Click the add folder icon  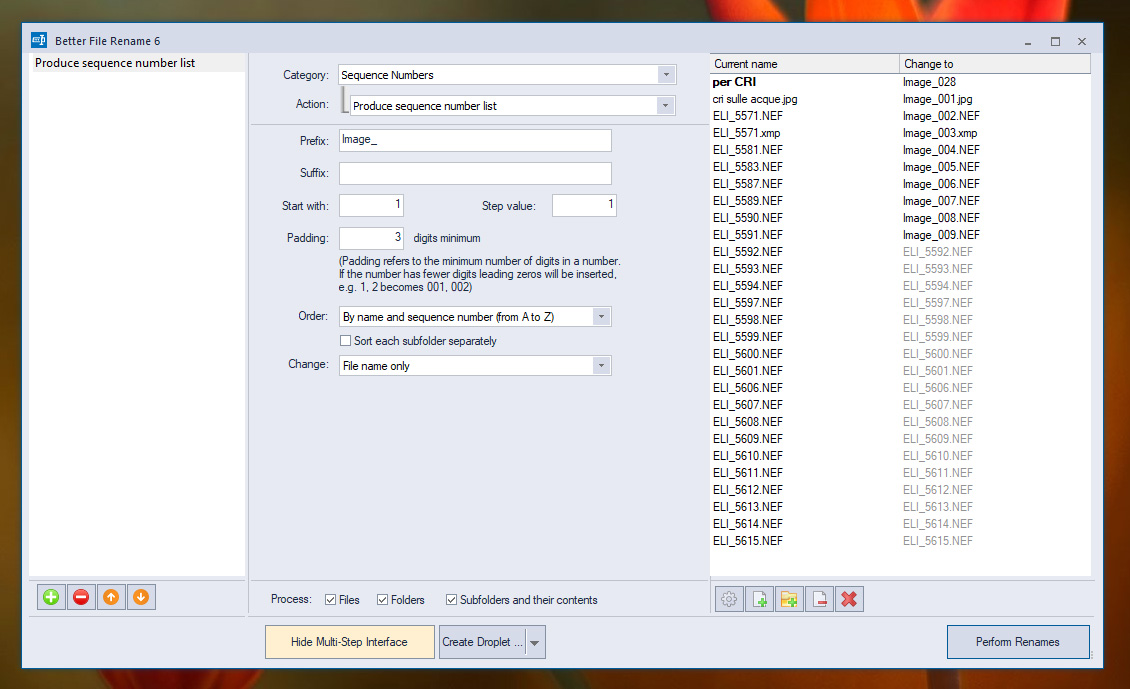pos(789,599)
